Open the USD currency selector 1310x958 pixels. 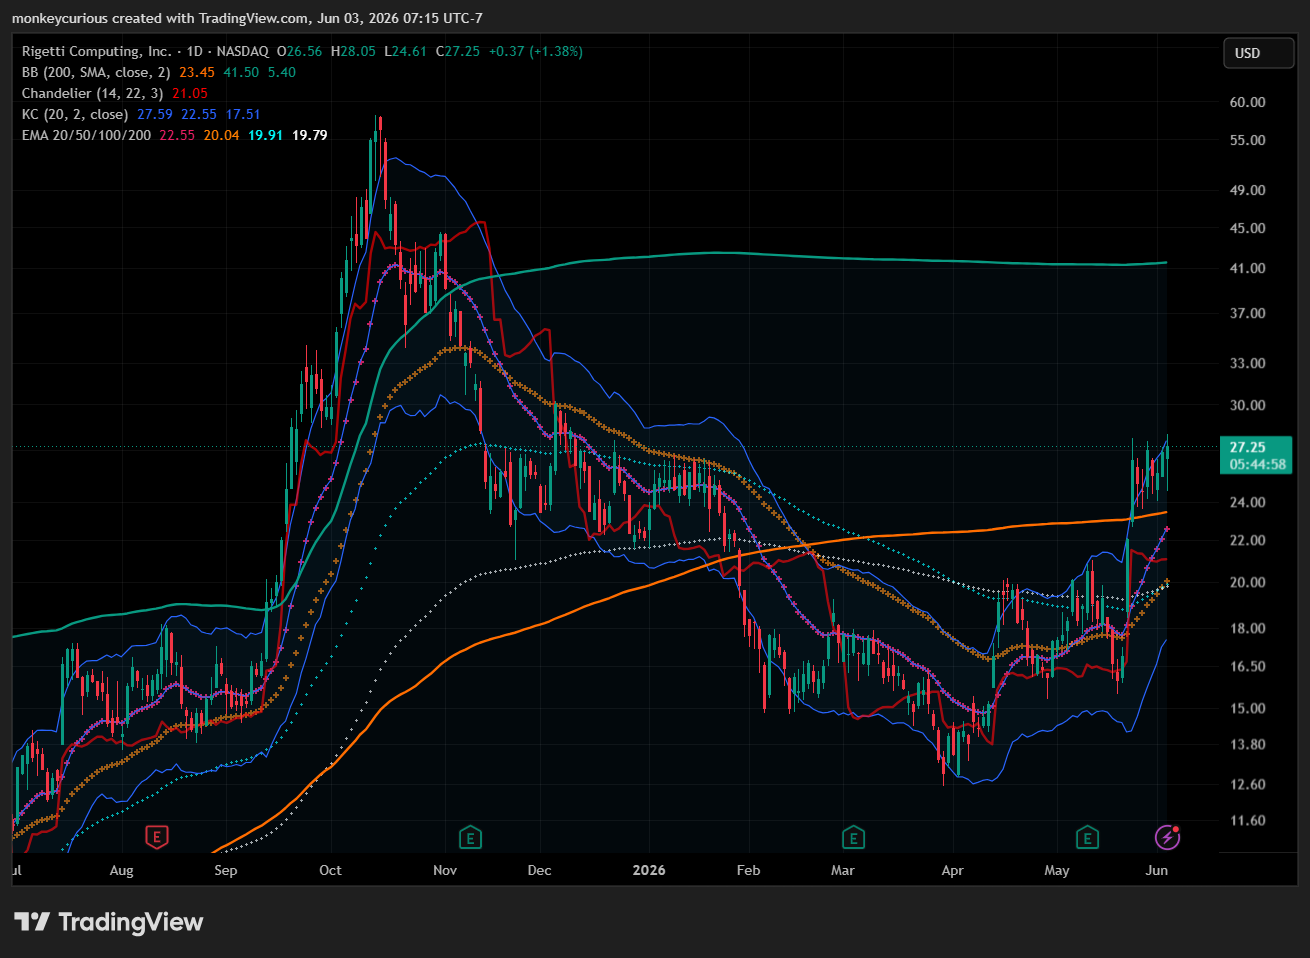click(x=1259, y=53)
